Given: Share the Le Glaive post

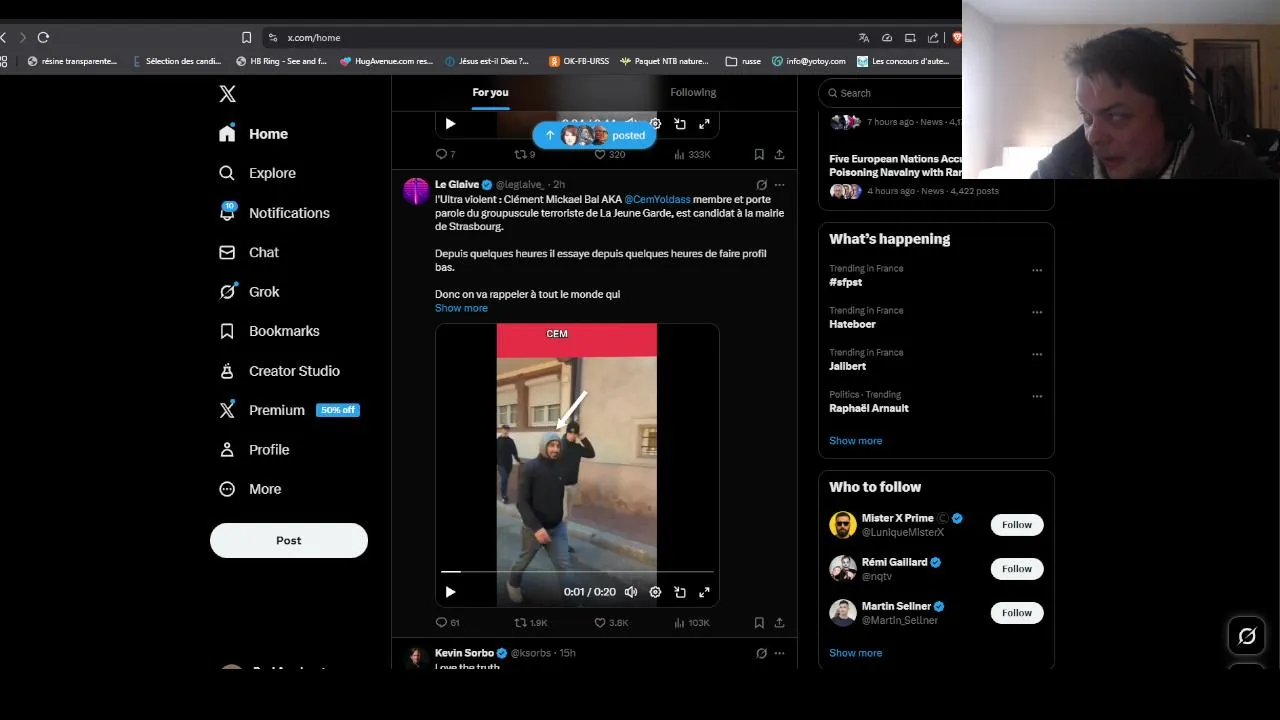Looking at the screenshot, I should click(x=779, y=622).
